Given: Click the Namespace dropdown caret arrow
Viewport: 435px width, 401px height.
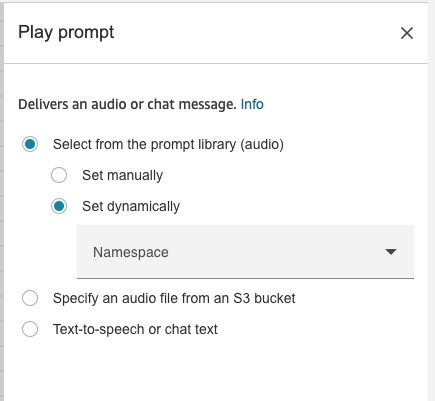Looking at the screenshot, I should coord(391,252).
